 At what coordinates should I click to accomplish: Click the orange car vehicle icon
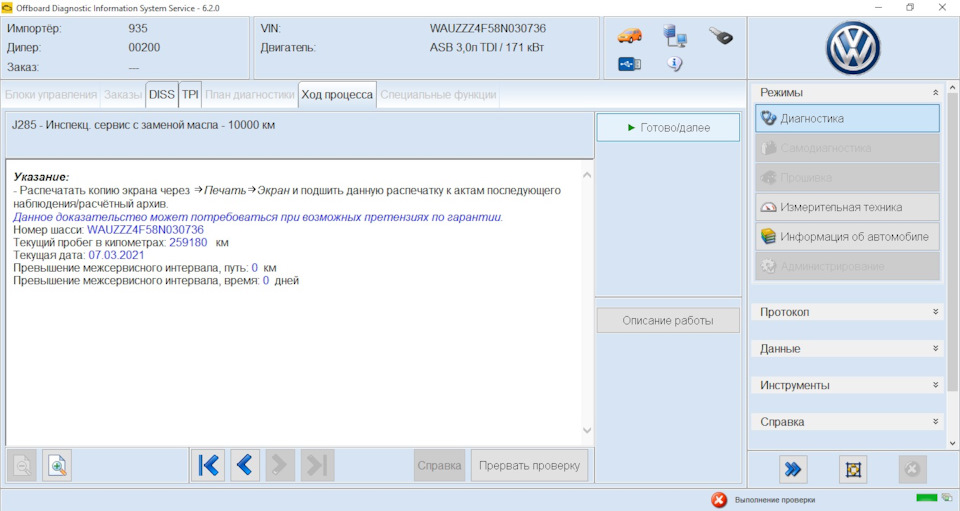click(x=630, y=35)
